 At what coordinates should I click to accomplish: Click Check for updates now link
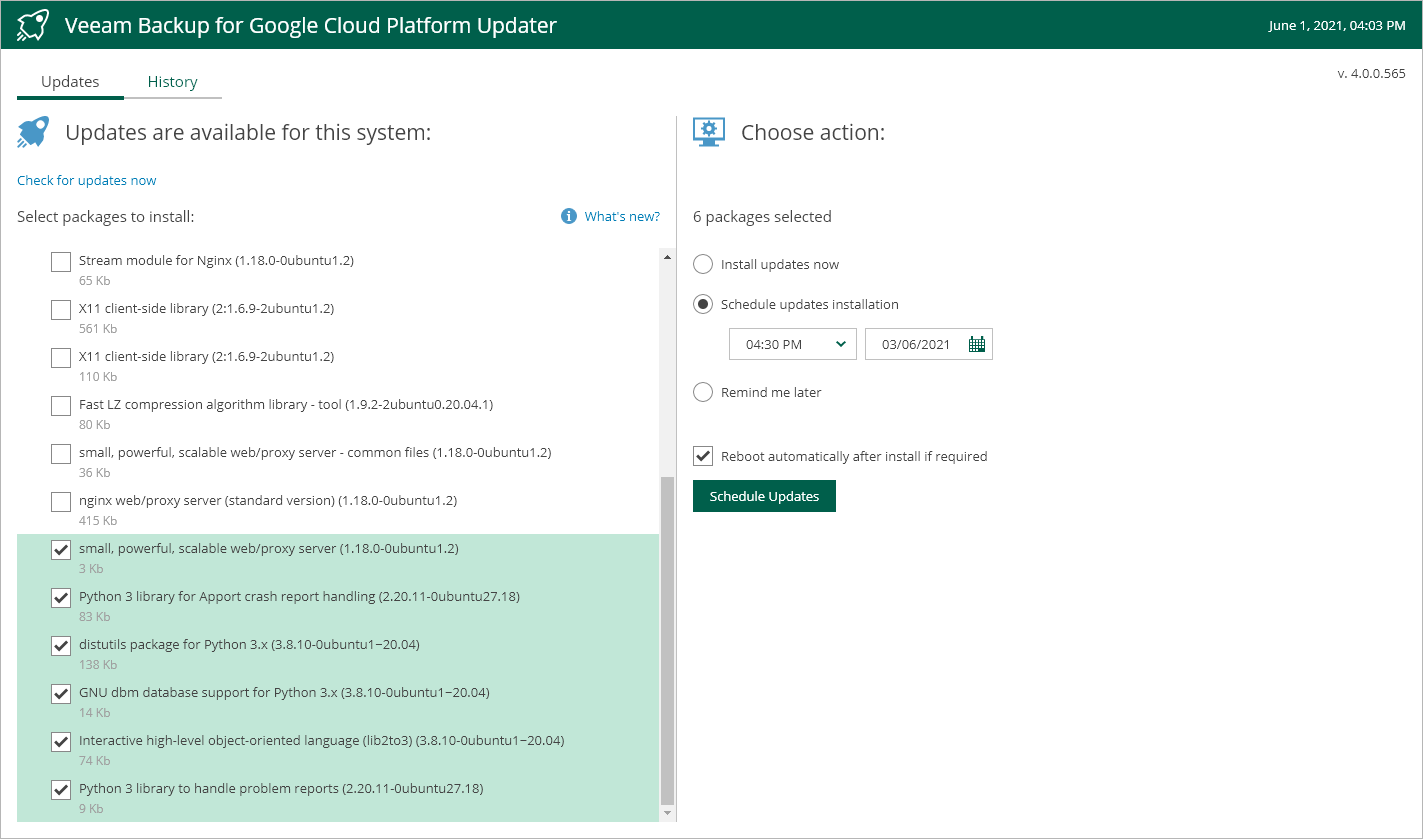(87, 180)
